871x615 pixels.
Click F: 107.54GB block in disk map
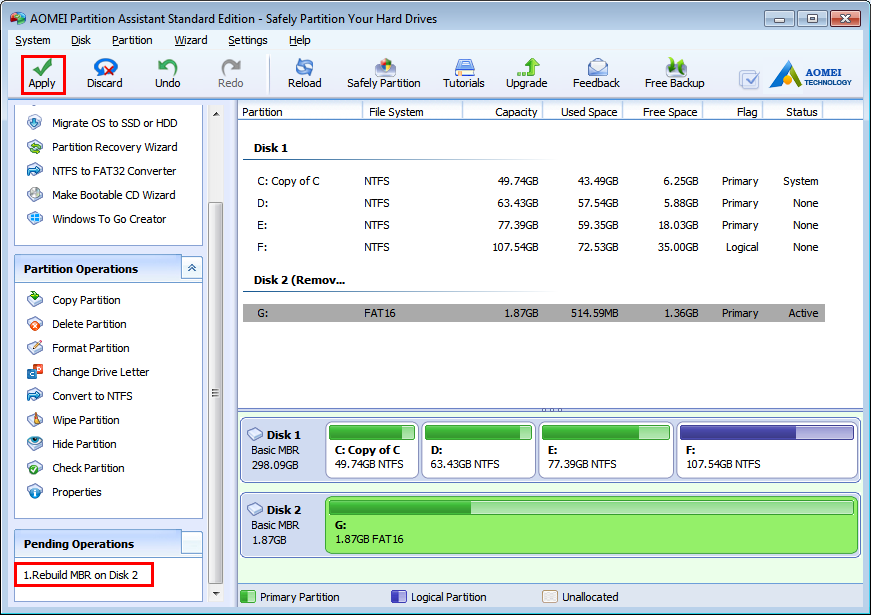[767, 450]
